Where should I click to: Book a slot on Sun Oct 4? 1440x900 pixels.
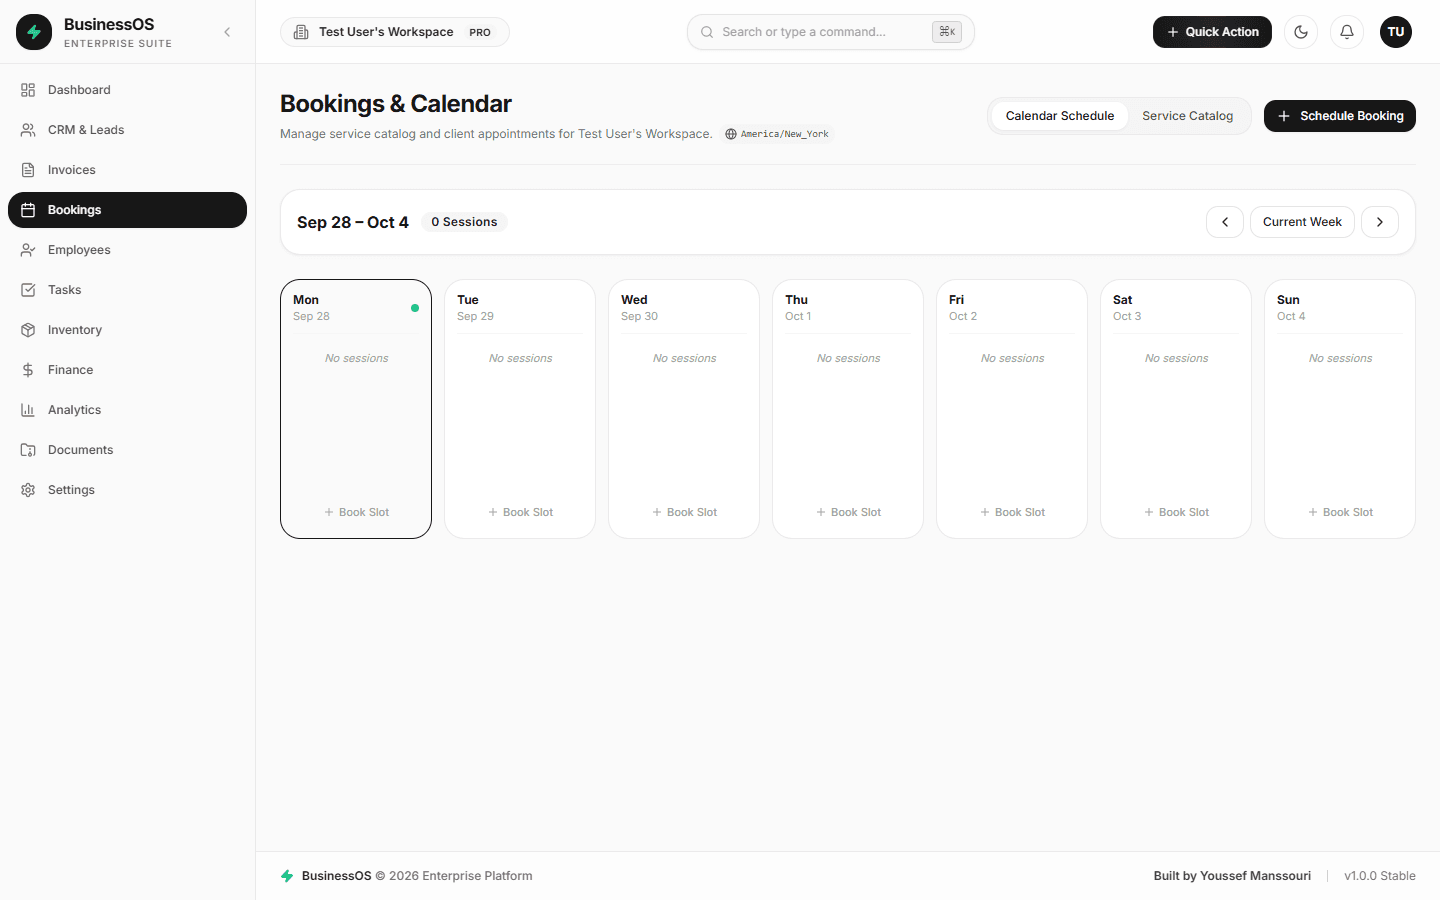point(1340,512)
